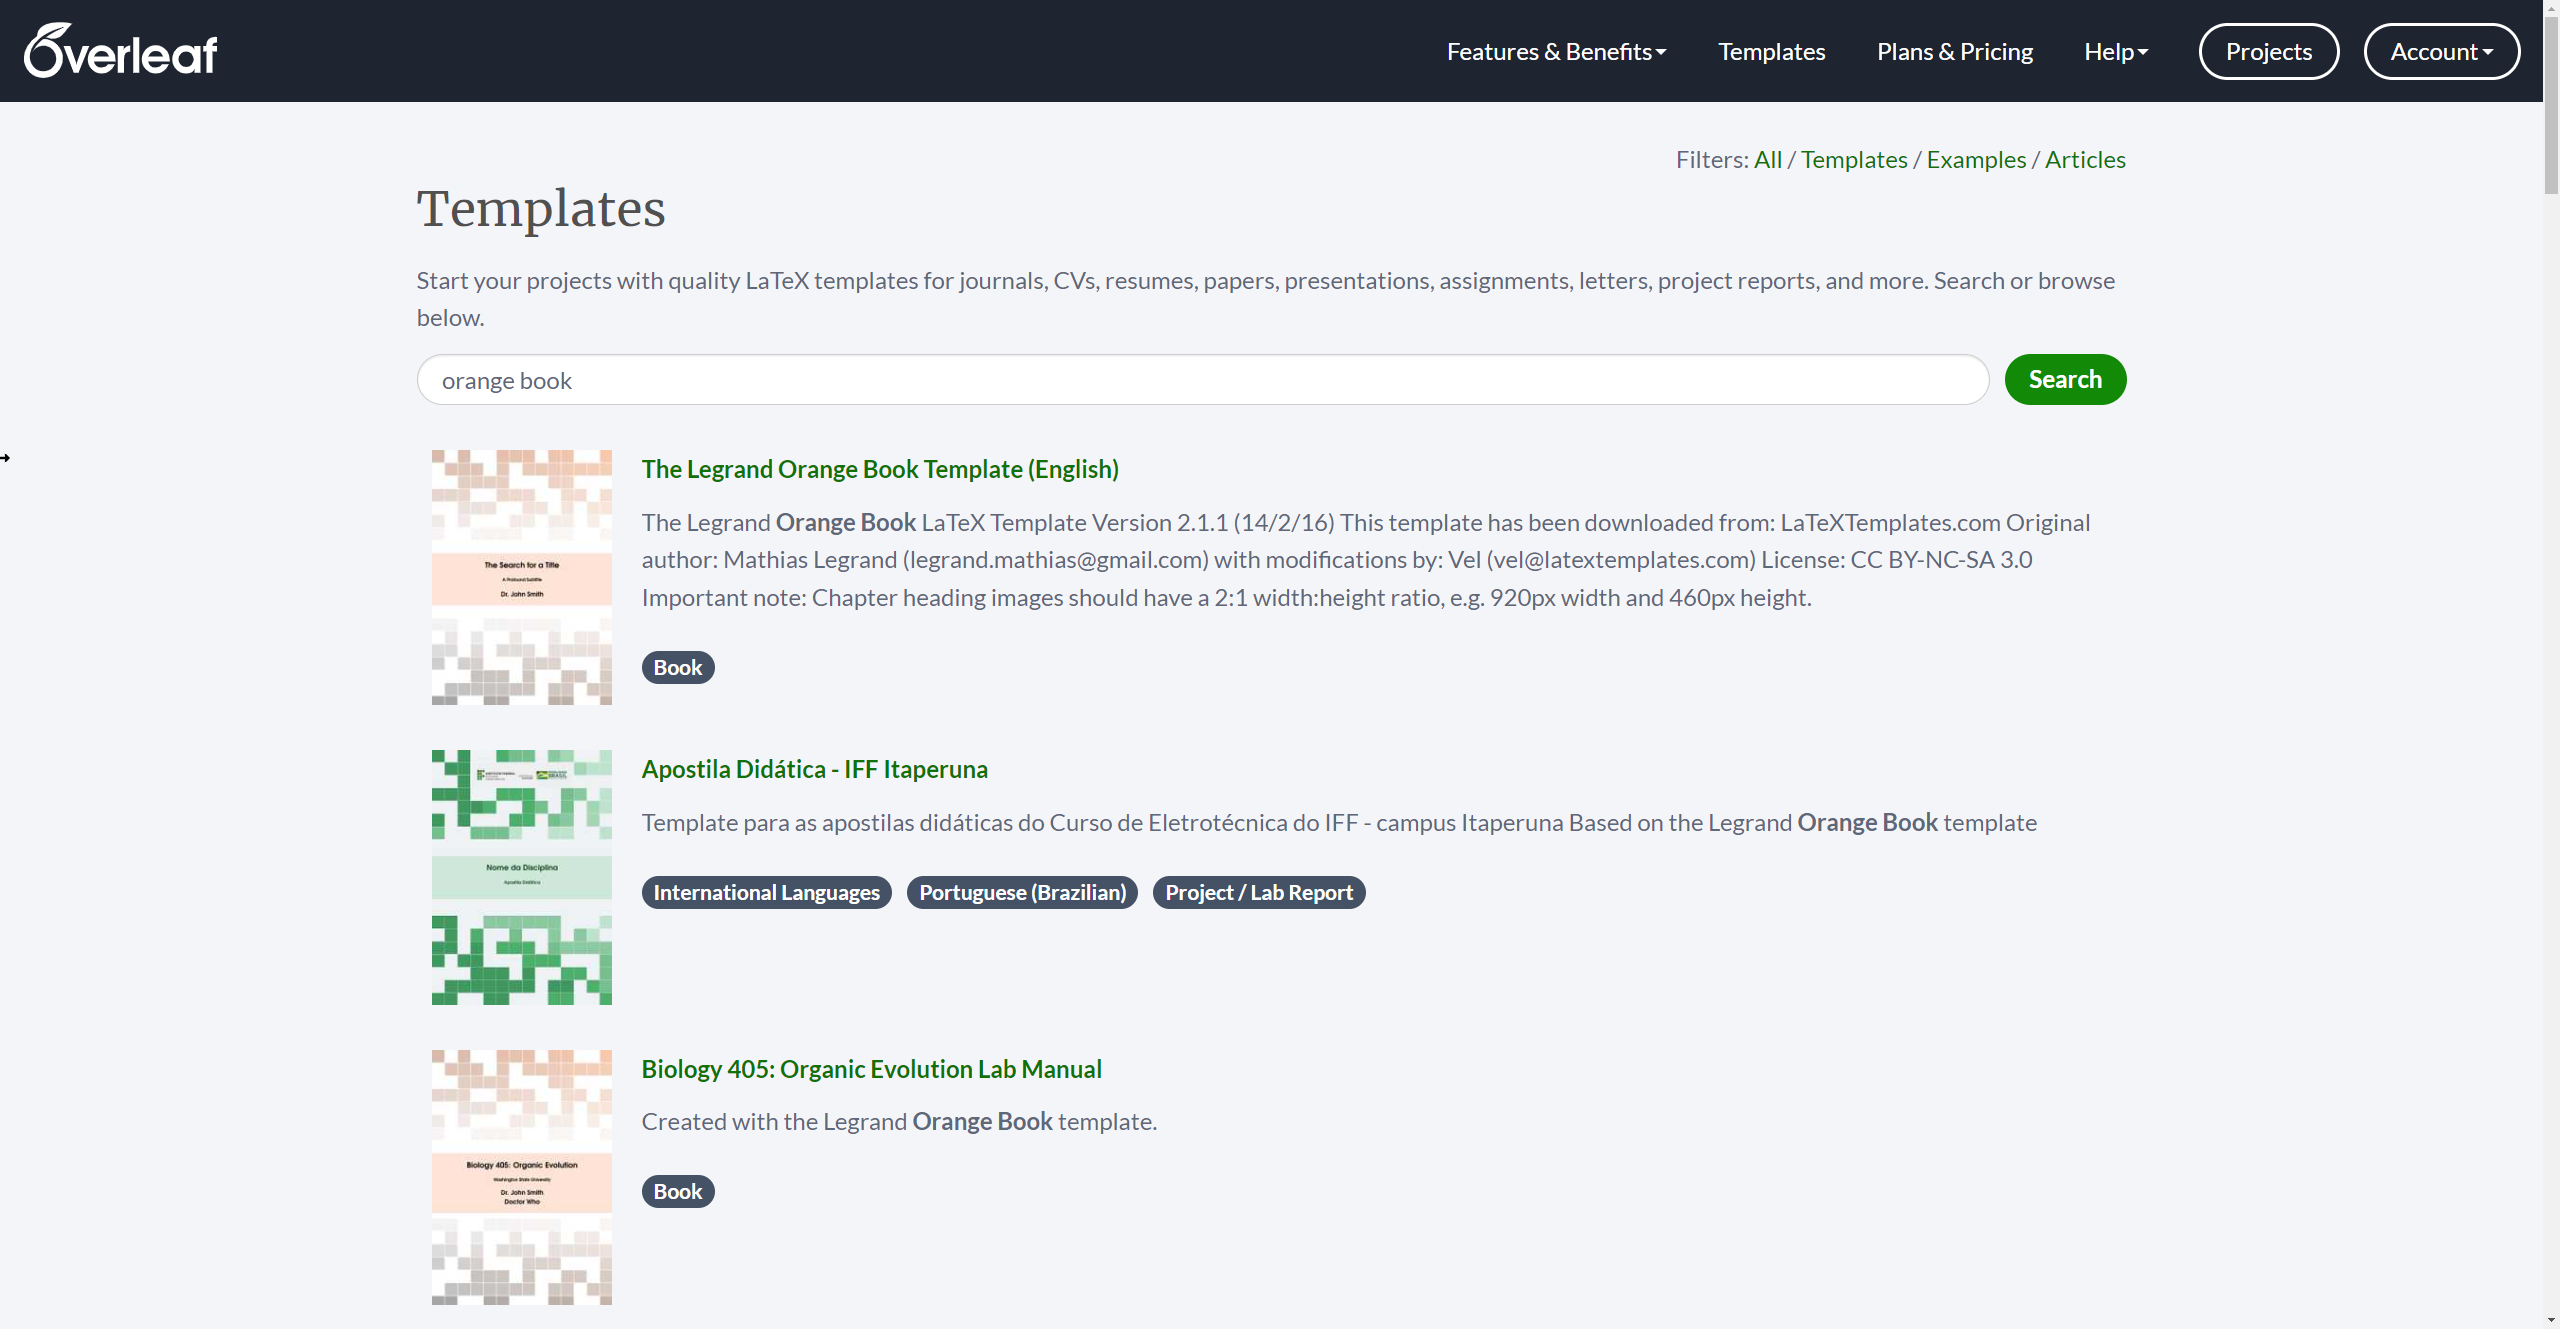Open The Legrand Orange Book Template (English)
Viewport: 2560px width, 1329px height.
pos(880,469)
